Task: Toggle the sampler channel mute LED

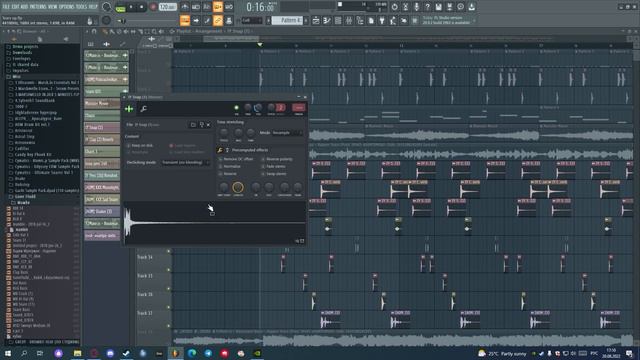Action: (x=236, y=108)
